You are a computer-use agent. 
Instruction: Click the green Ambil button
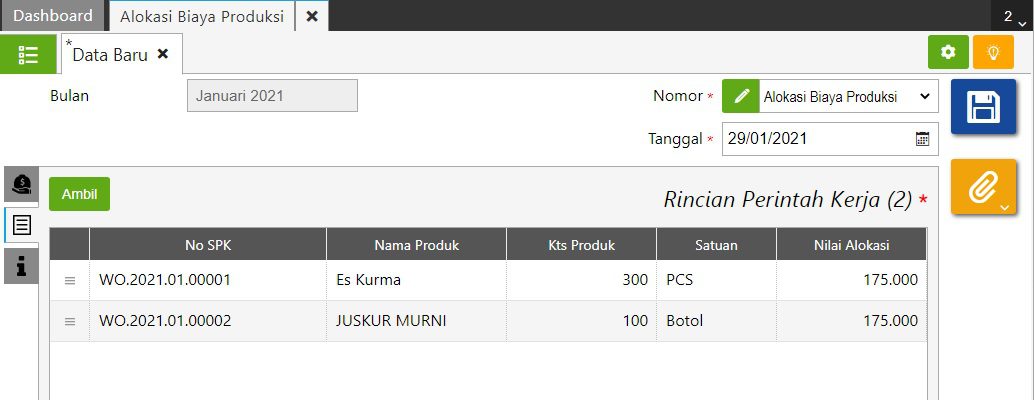pos(79,194)
